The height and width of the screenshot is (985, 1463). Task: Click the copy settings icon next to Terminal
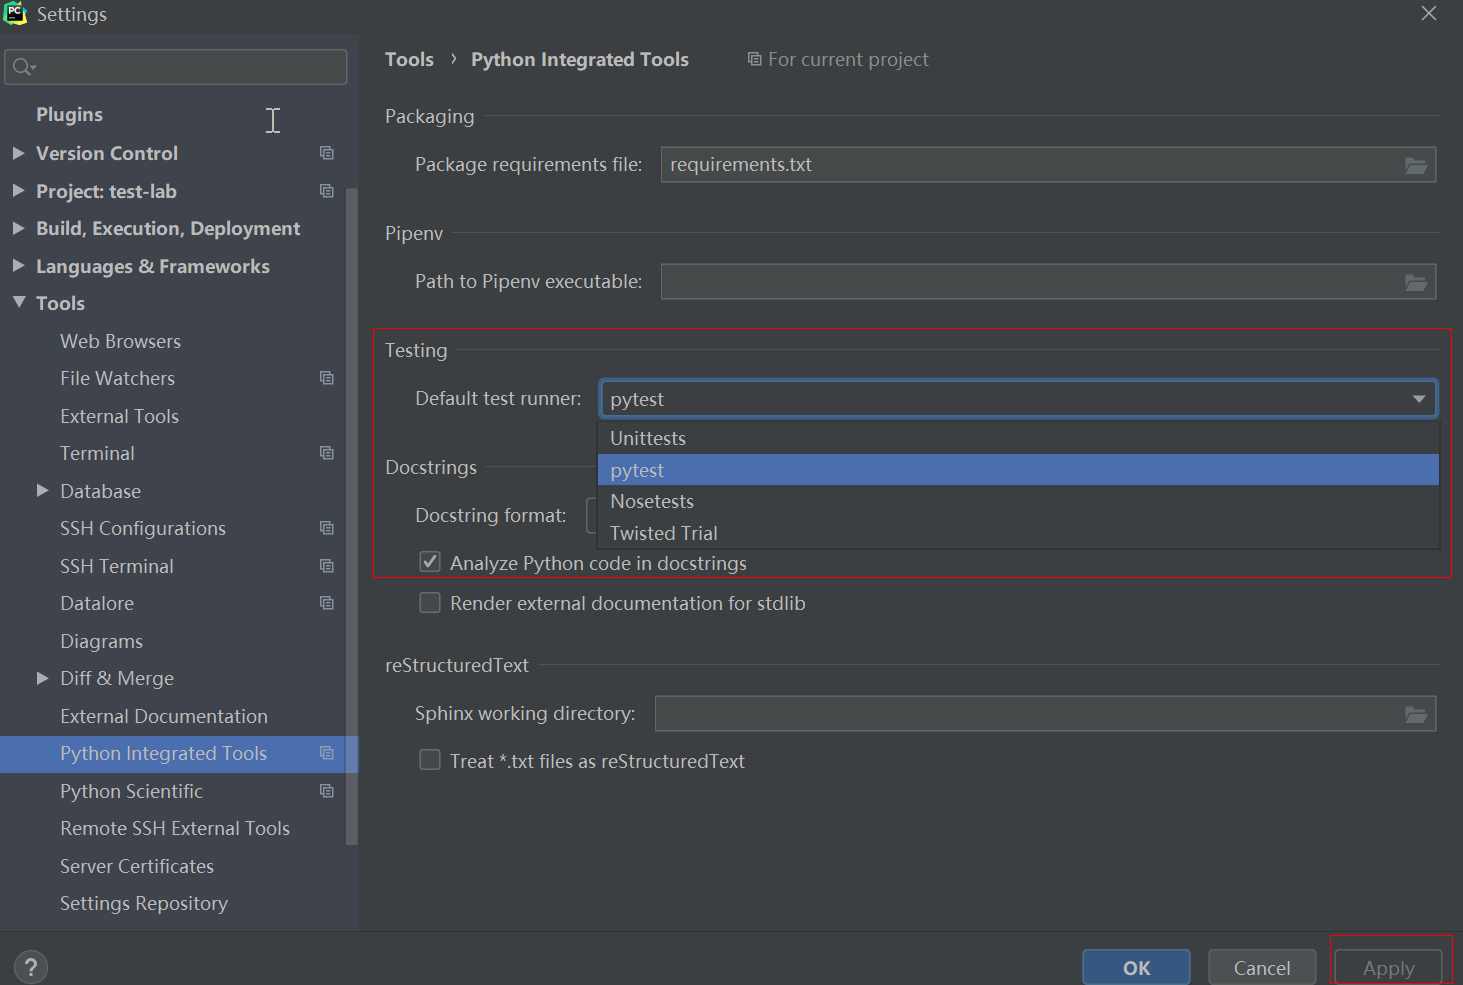pyautogui.click(x=326, y=452)
